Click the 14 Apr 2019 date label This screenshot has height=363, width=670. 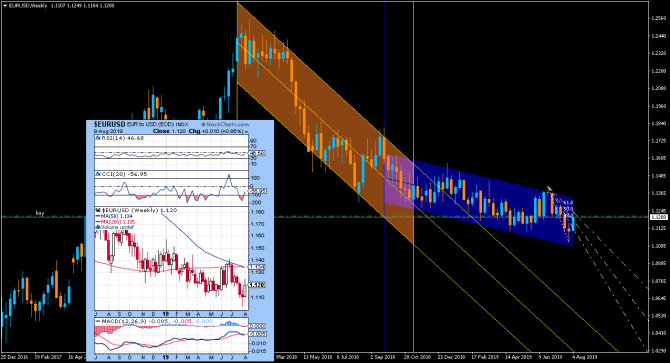pyautogui.click(x=518, y=357)
